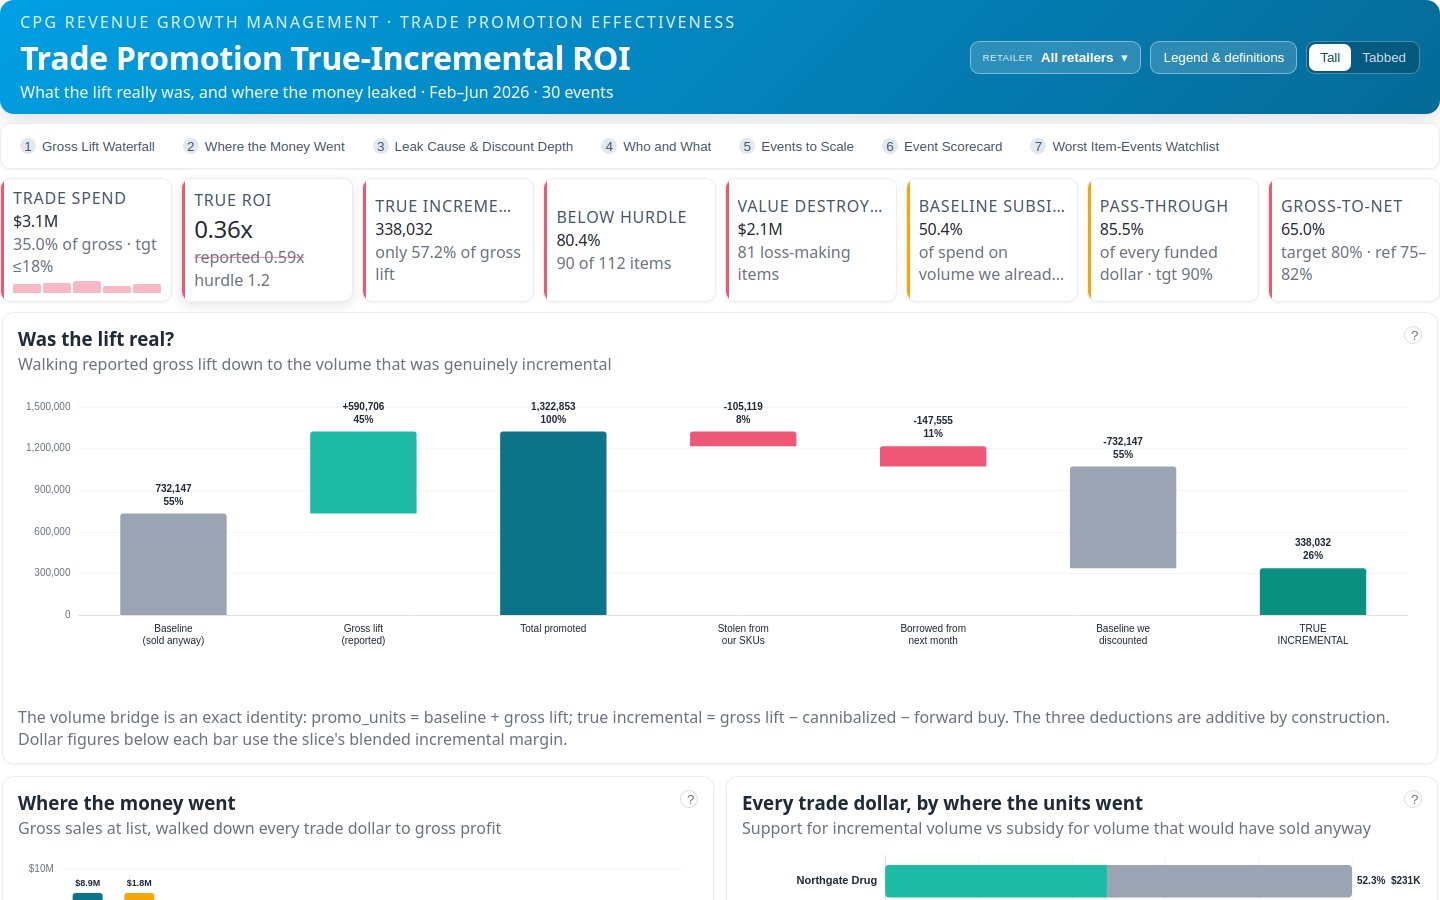Select the Value Destroyed KPI card
Image resolution: width=1440 pixels, height=900 pixels.
(811, 240)
